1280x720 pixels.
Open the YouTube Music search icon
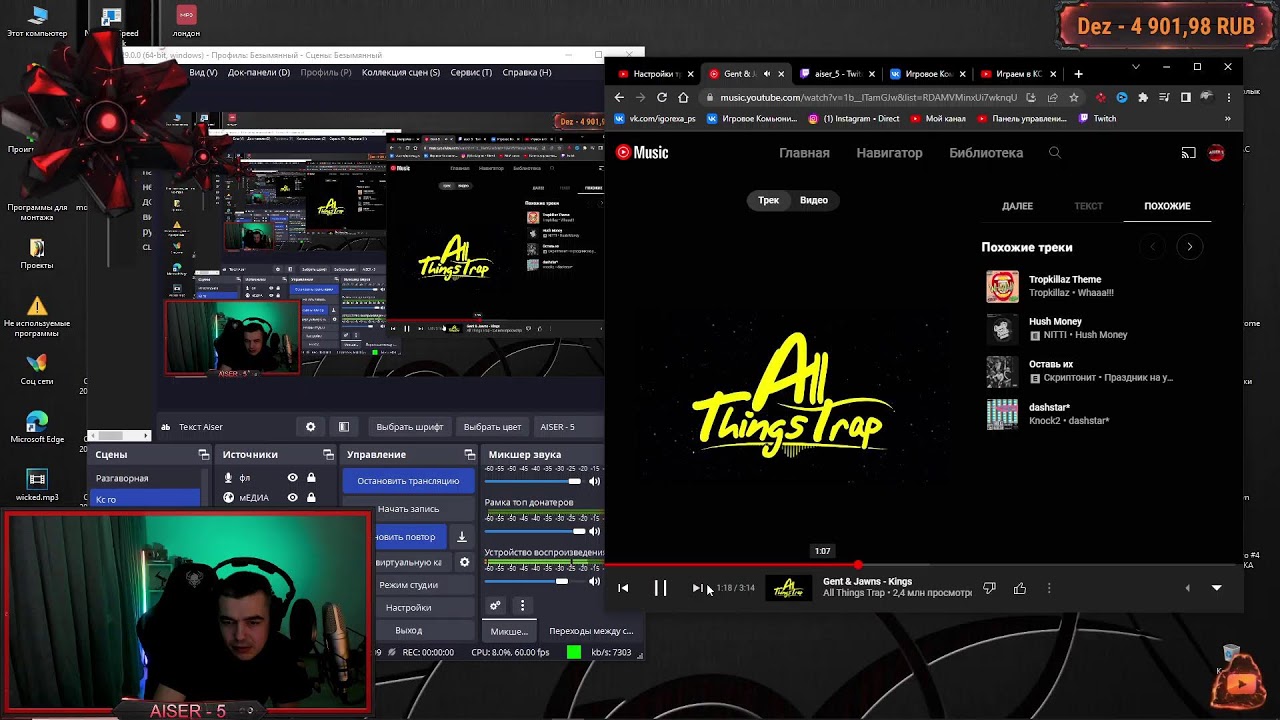(1055, 153)
